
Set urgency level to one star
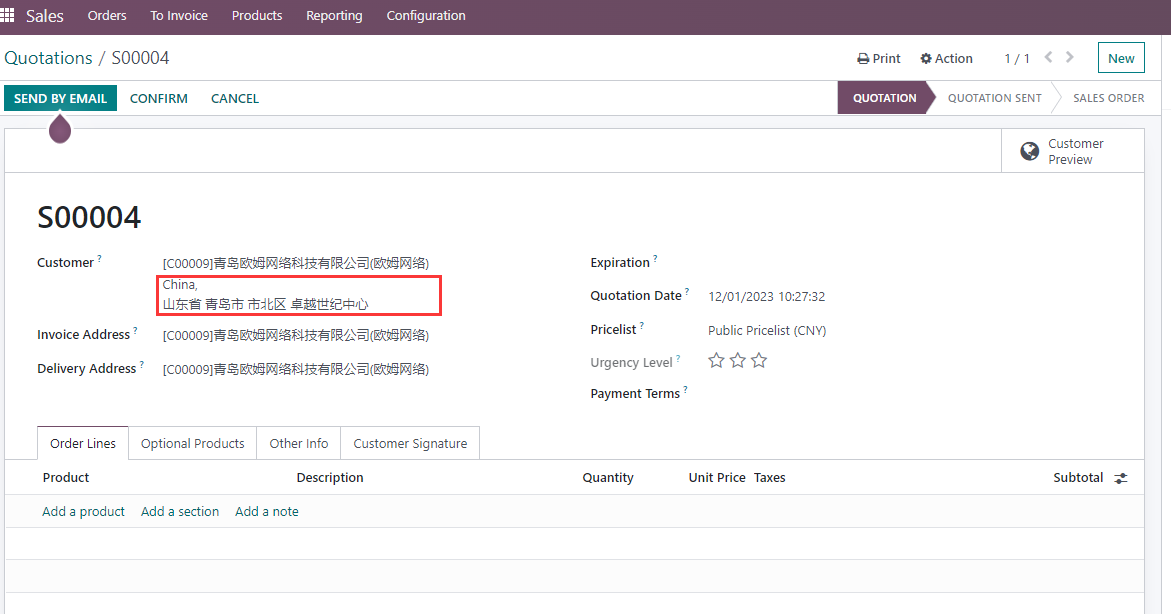716,361
